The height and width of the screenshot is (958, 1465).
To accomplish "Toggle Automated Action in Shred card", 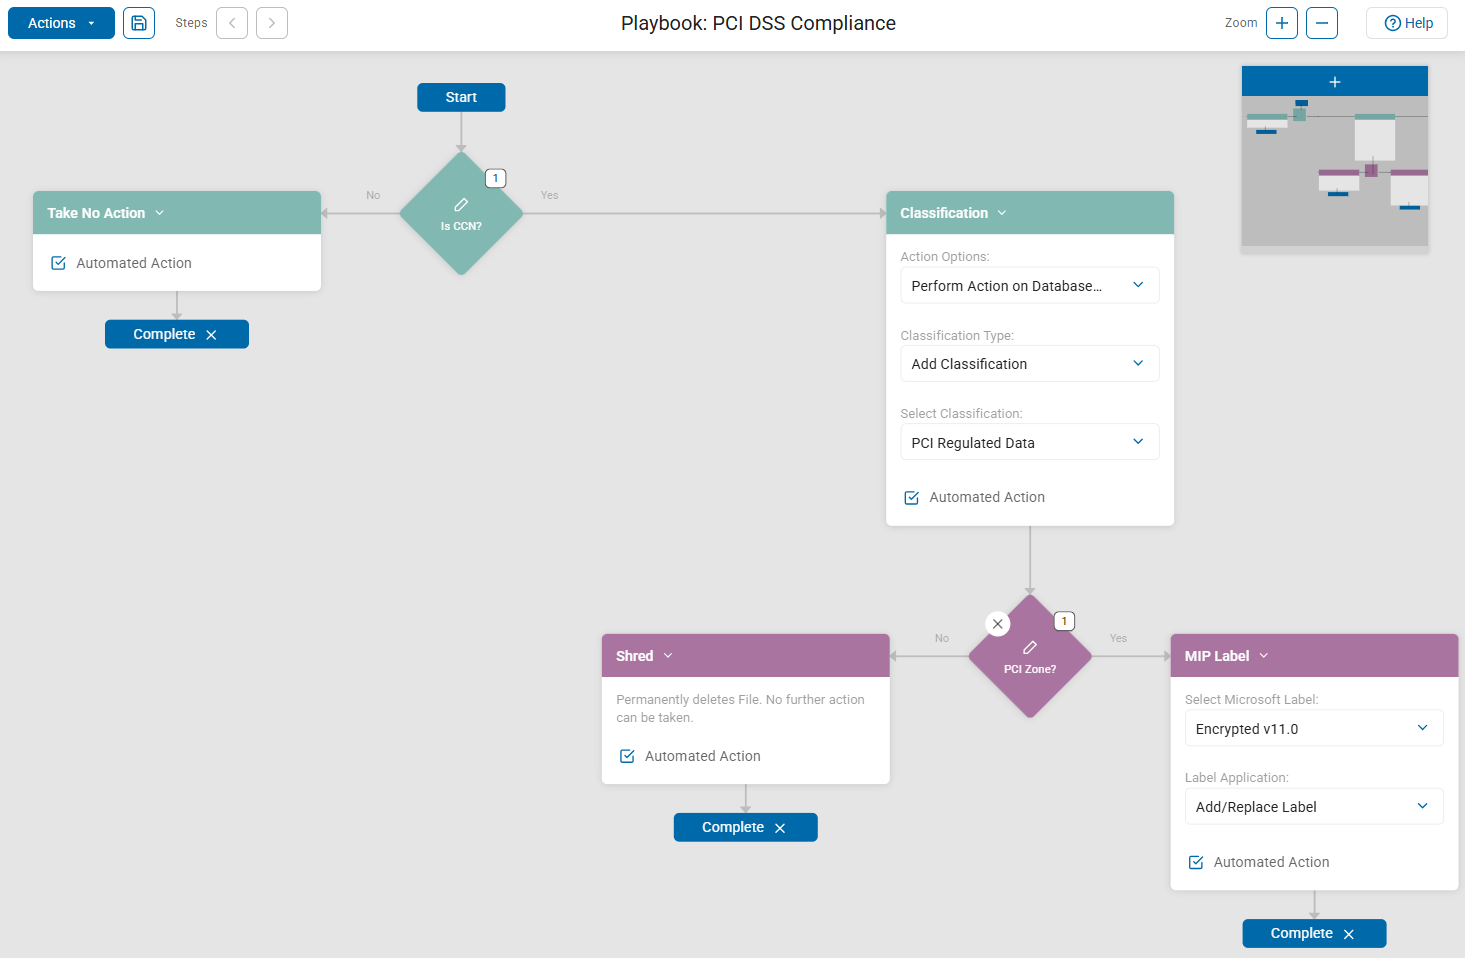I will pos(628,756).
